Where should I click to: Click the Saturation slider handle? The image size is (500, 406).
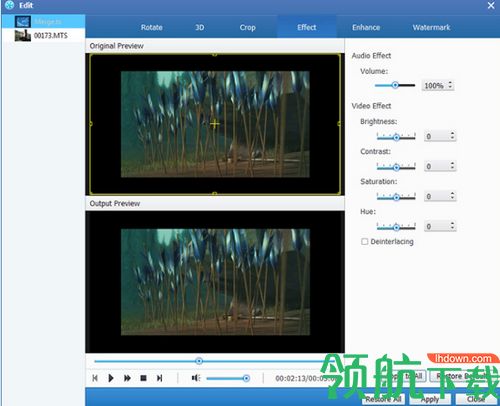[396, 197]
